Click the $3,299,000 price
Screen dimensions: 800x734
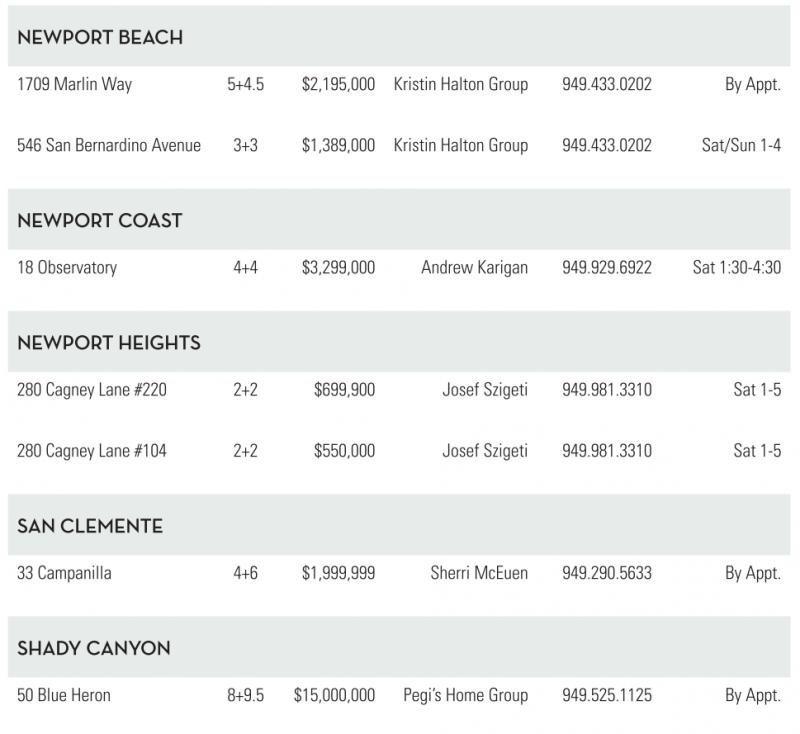338,268
